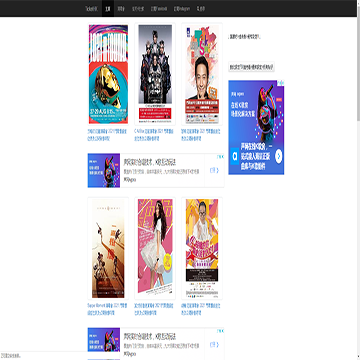Screen dimensions: 360x360
Task: Follow the caption link under the smiling man poster
Action: point(201,135)
